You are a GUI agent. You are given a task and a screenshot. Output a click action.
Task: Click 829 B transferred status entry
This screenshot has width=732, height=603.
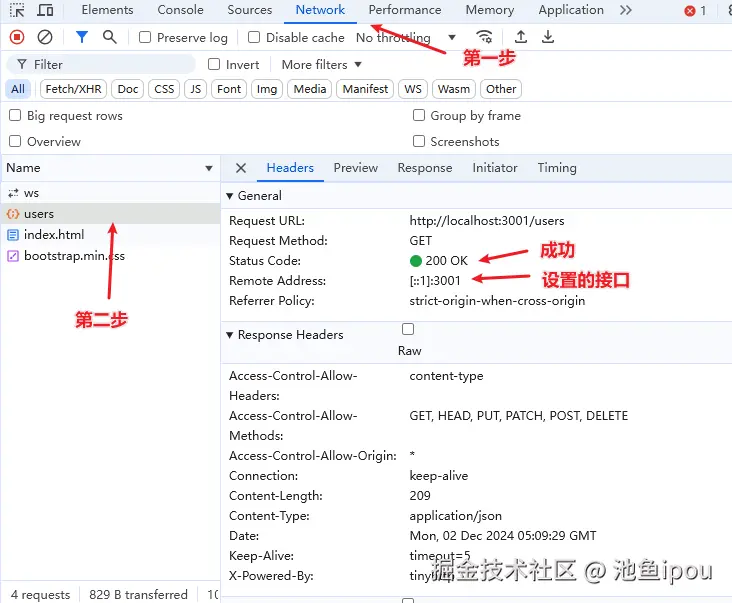coord(138,595)
